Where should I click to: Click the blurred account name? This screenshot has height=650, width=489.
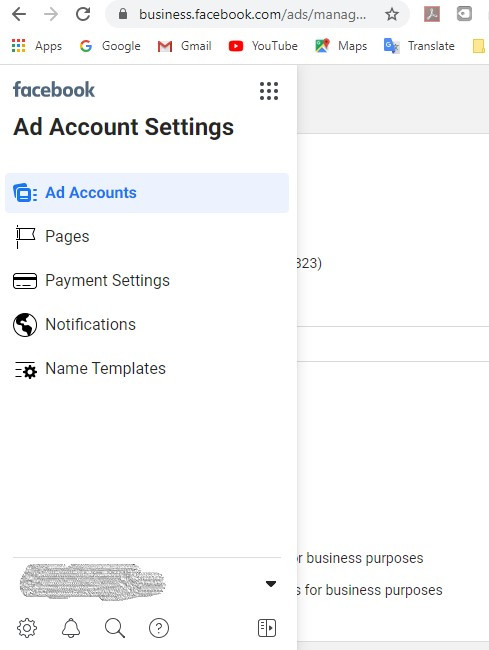click(92, 582)
